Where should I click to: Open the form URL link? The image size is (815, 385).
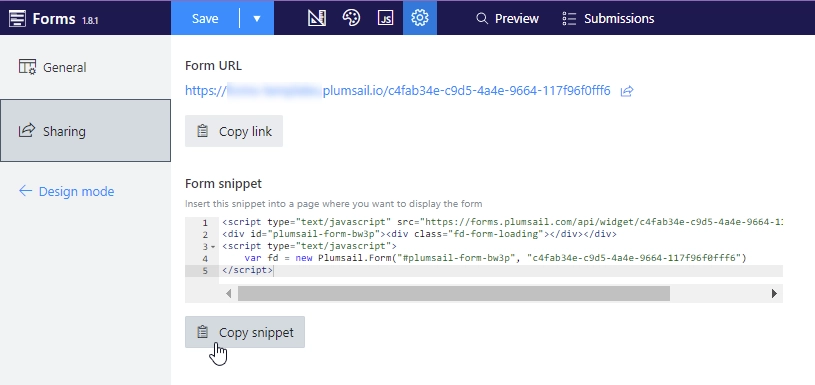click(398, 91)
